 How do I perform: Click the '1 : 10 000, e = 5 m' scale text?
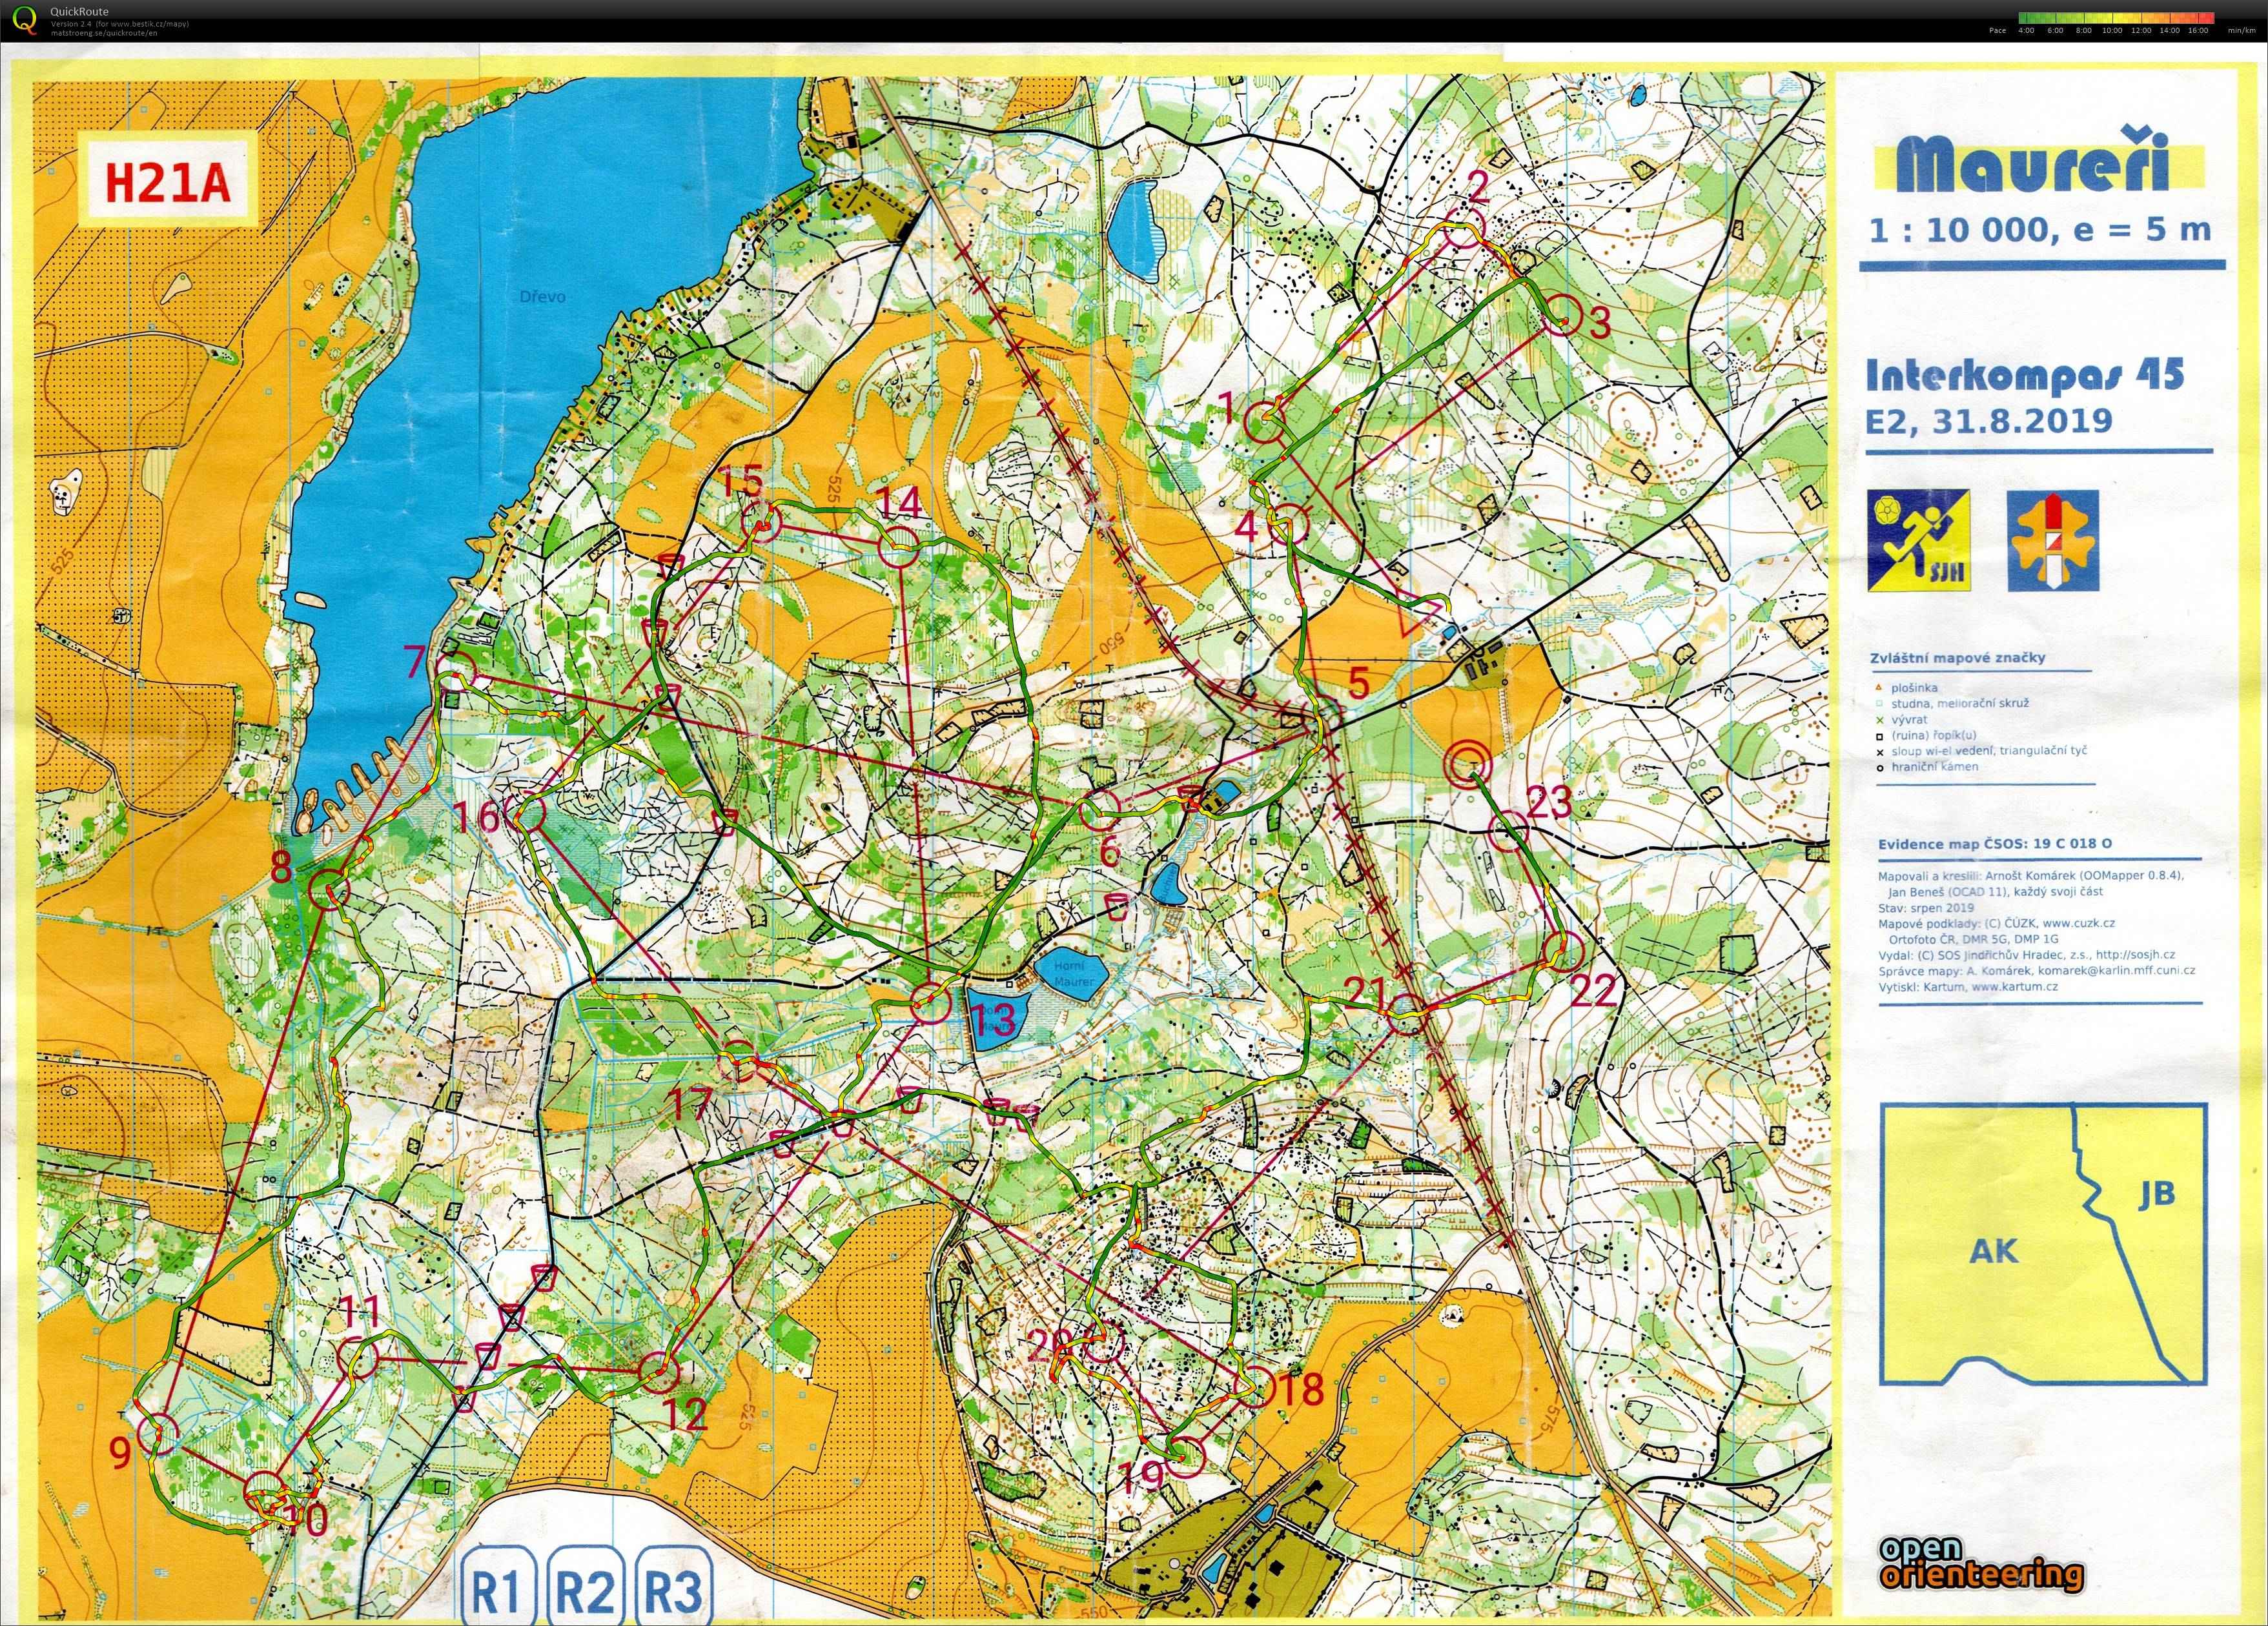(x=2040, y=230)
